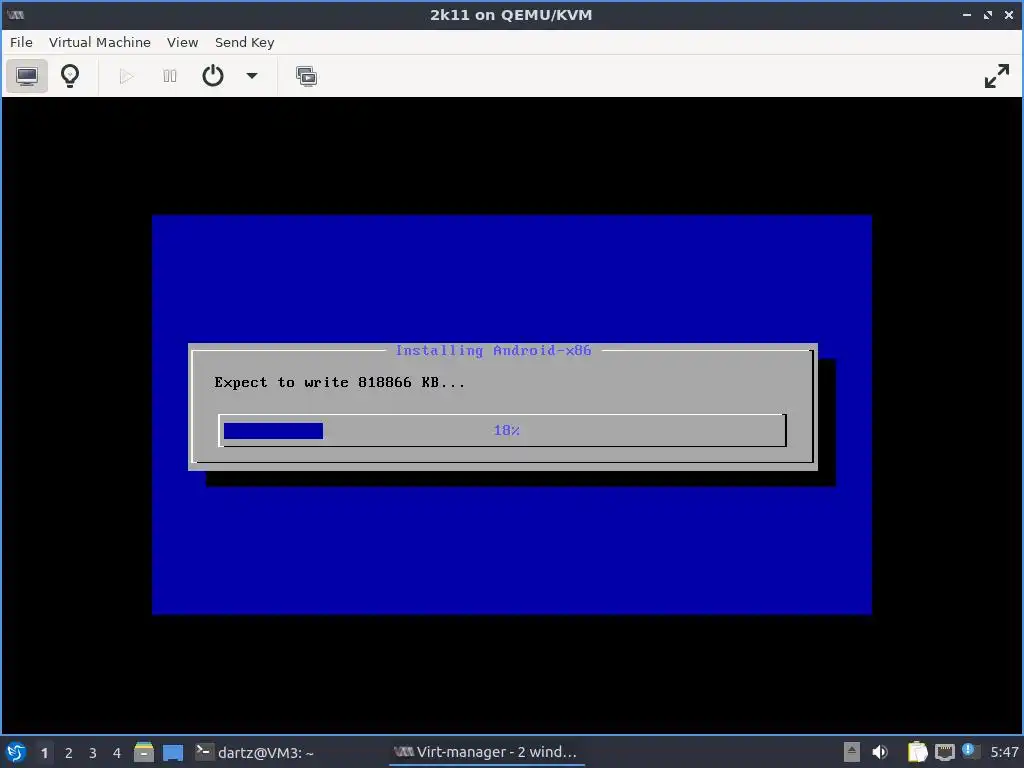Click the install progress bar at 18%
The height and width of the screenshot is (768, 1024).
coord(503,430)
